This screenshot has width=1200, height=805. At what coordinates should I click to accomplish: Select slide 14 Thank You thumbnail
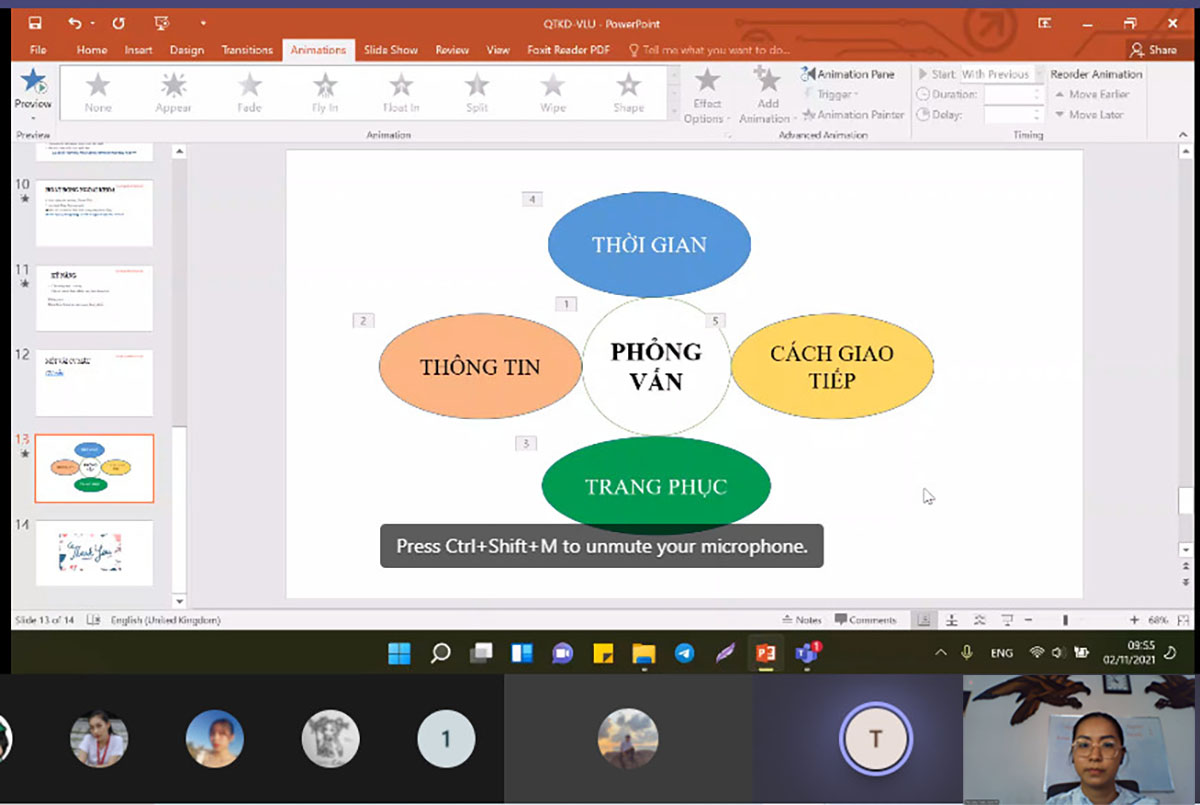94,553
